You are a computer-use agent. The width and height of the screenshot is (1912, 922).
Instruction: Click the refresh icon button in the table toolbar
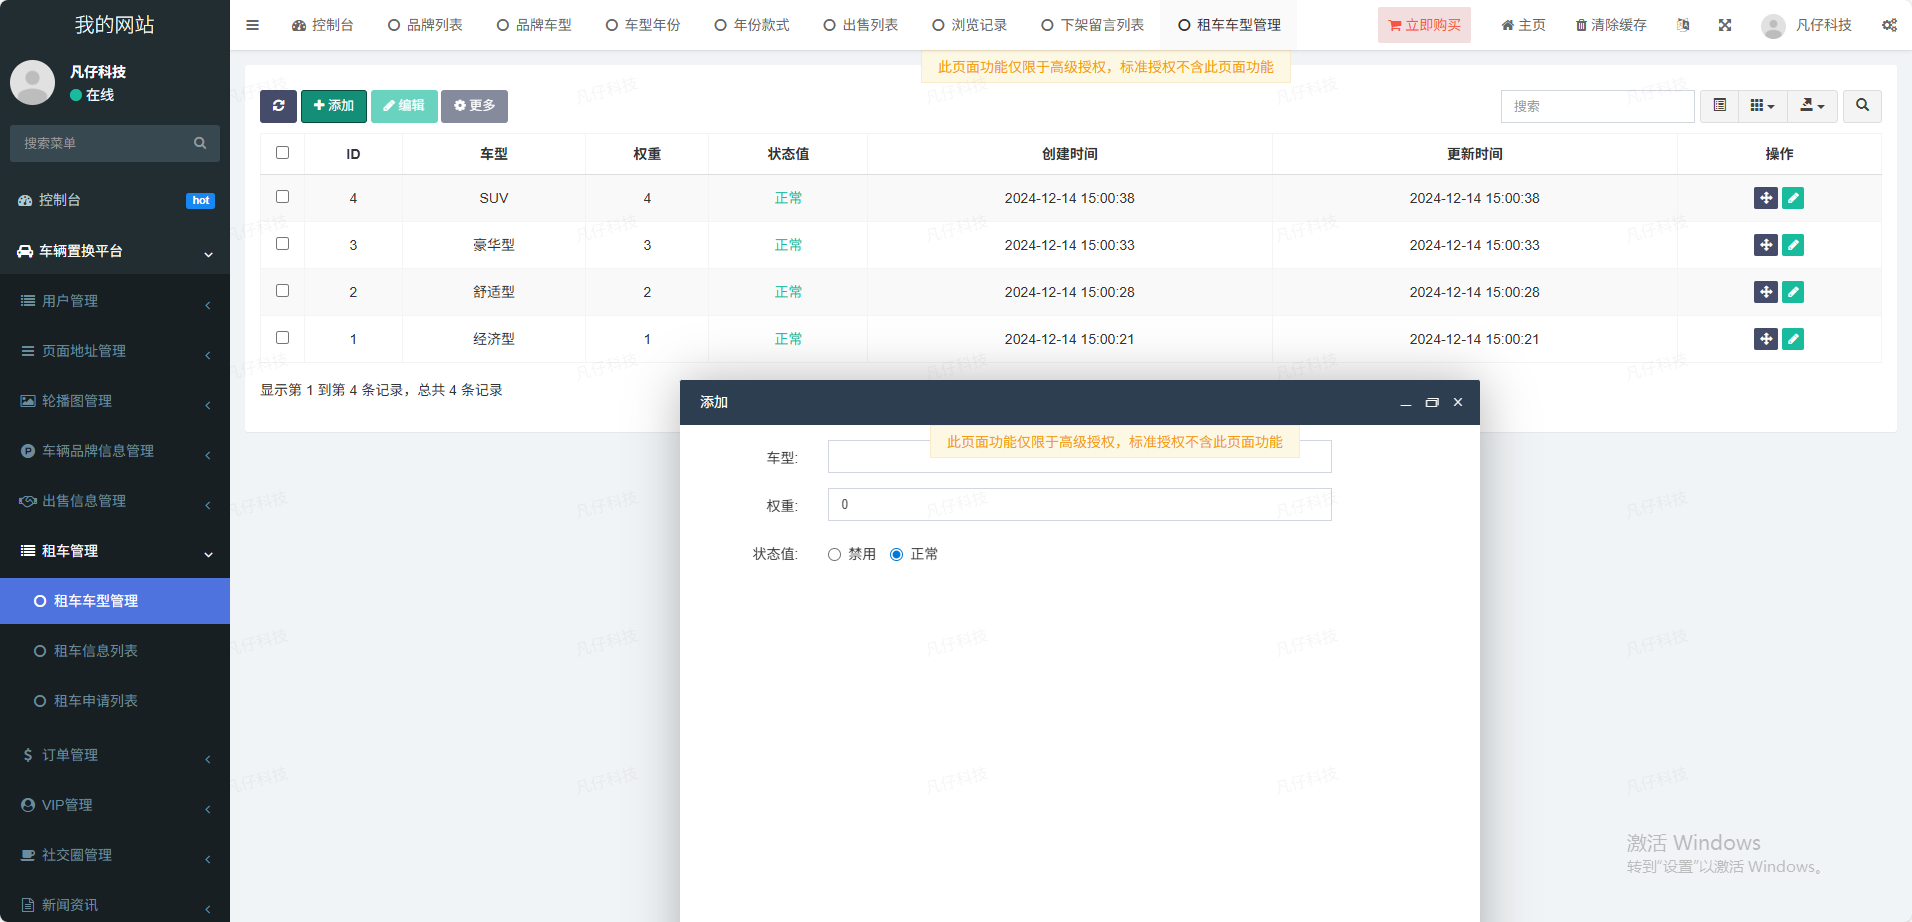pos(278,106)
